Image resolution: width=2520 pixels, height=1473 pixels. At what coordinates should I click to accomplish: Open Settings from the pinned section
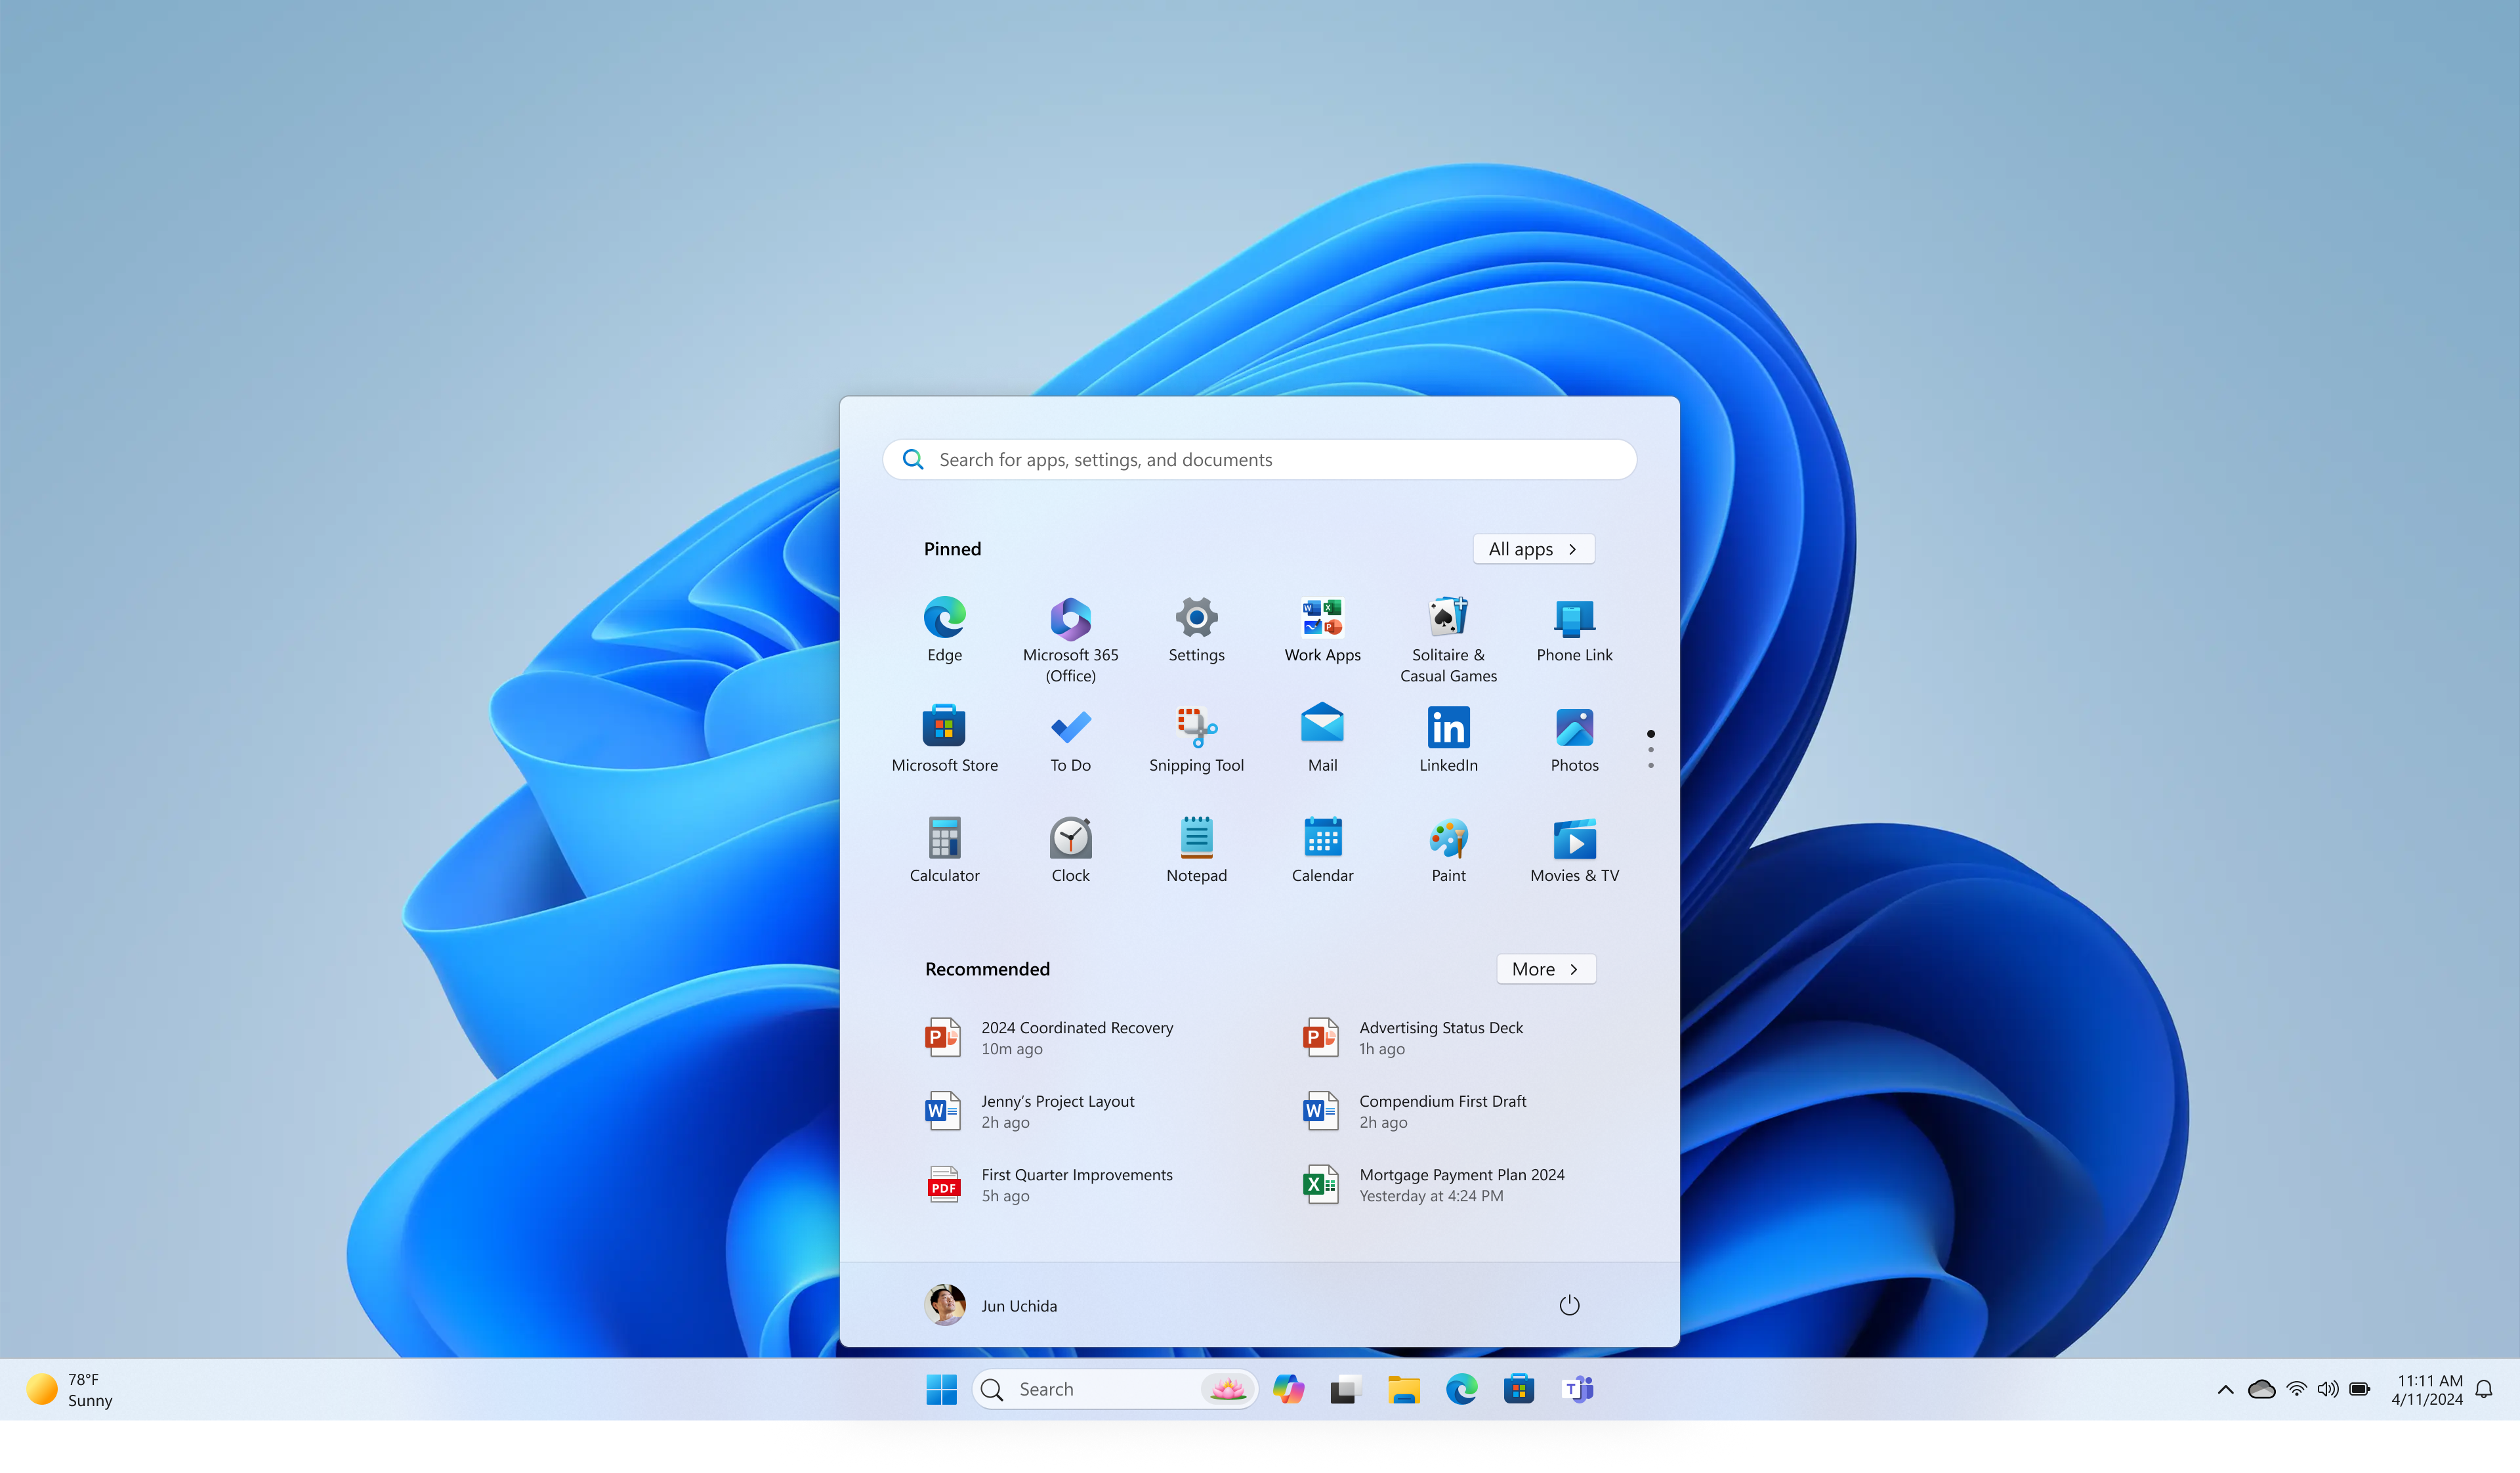pyautogui.click(x=1196, y=620)
